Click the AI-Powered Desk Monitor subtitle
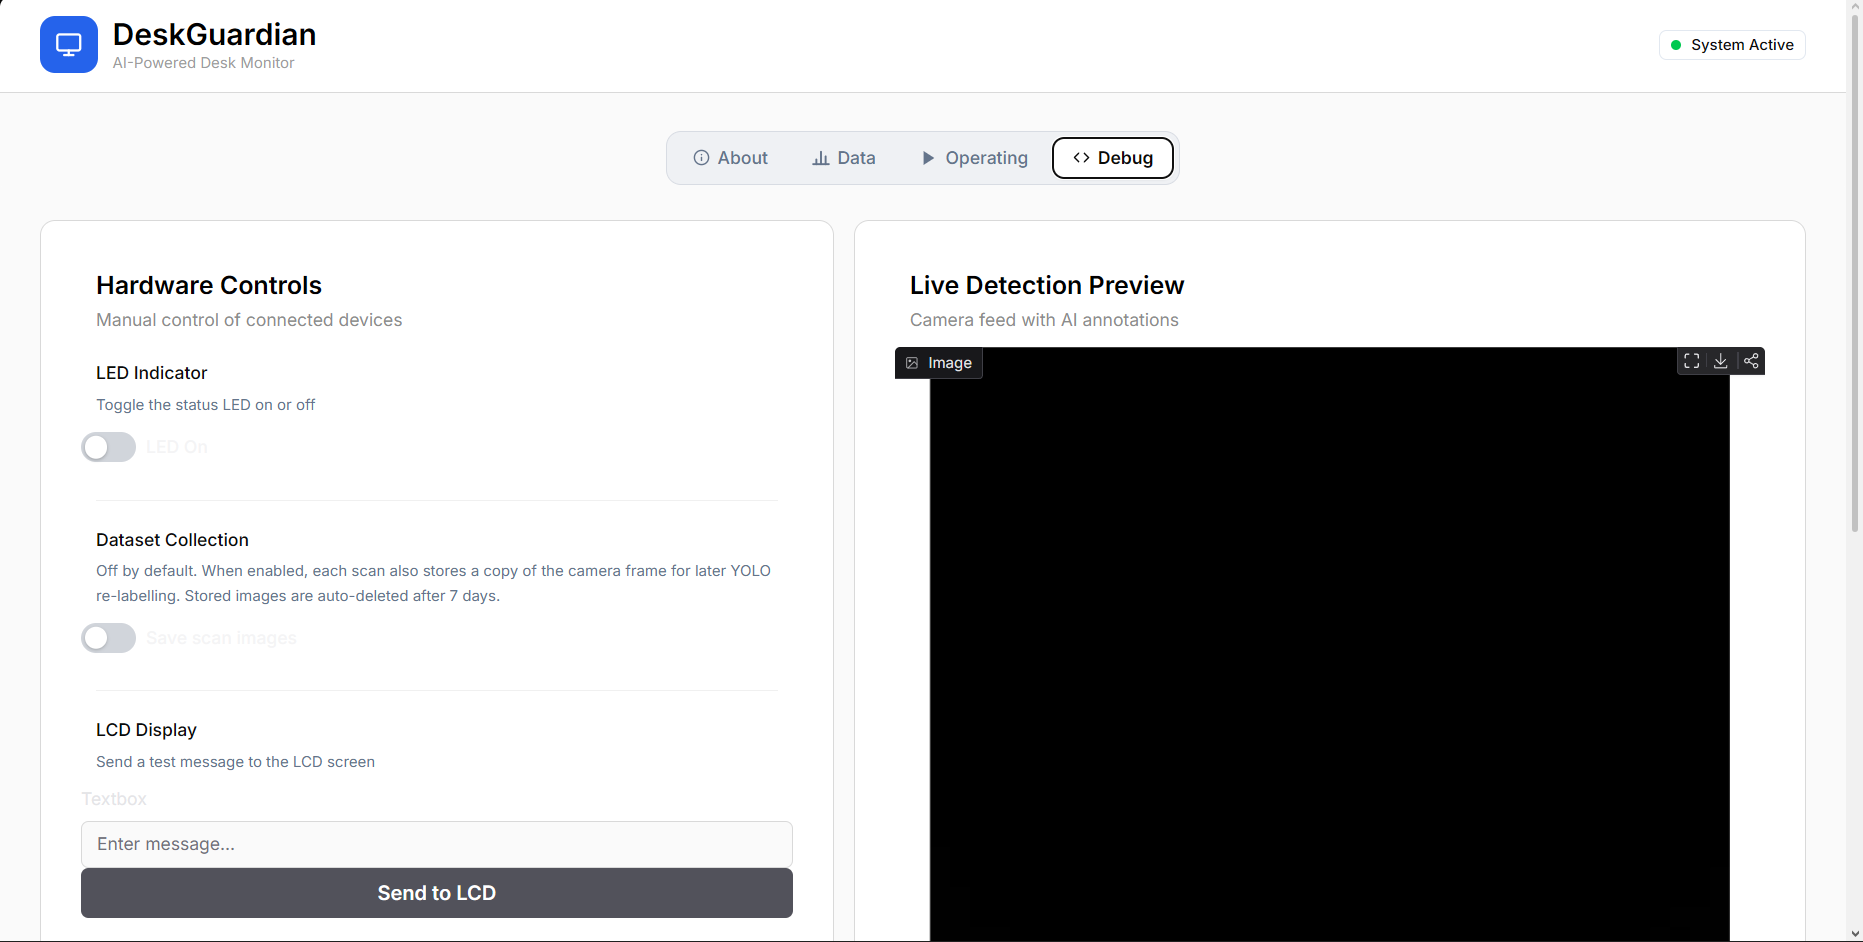 pyautogui.click(x=204, y=63)
